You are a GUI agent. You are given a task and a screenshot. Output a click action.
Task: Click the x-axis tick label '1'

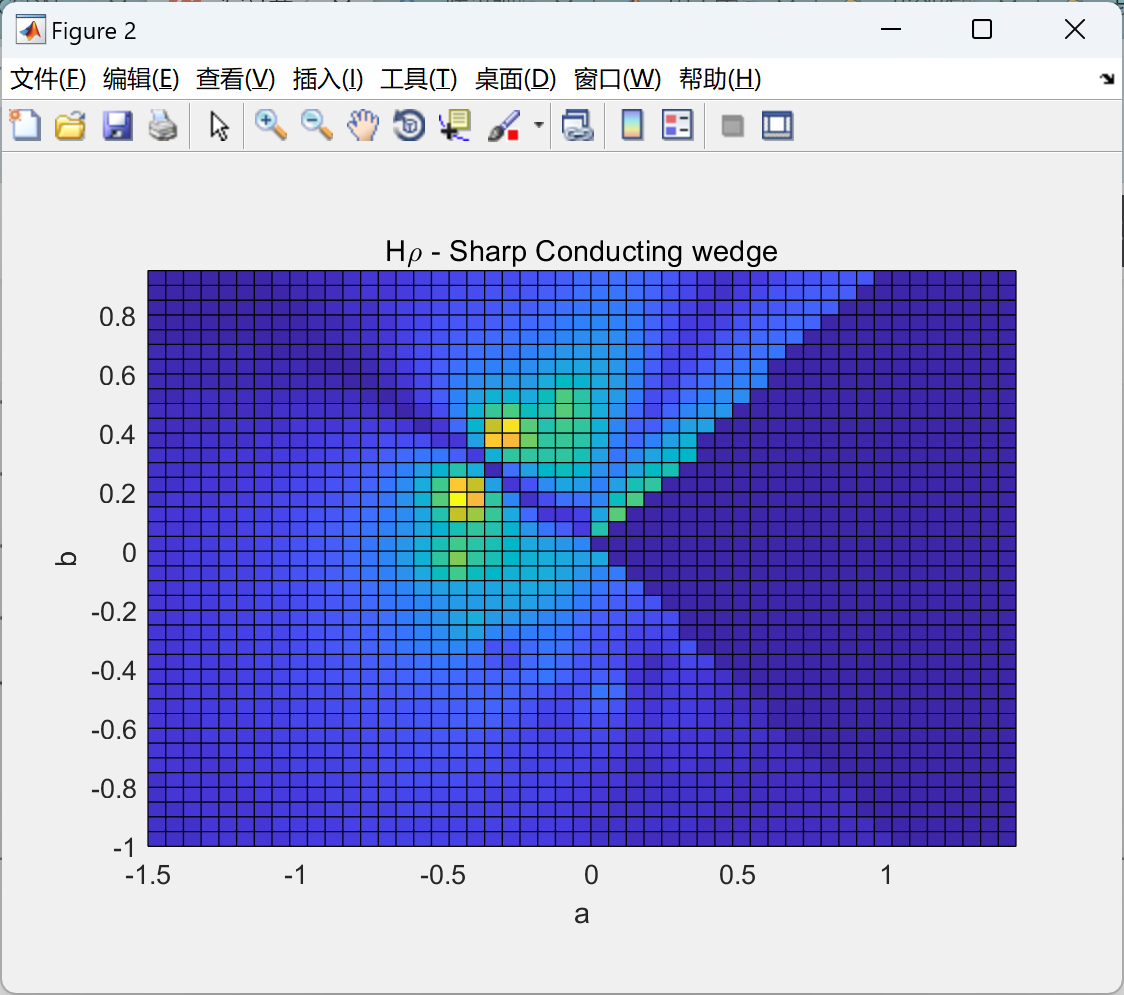886,875
